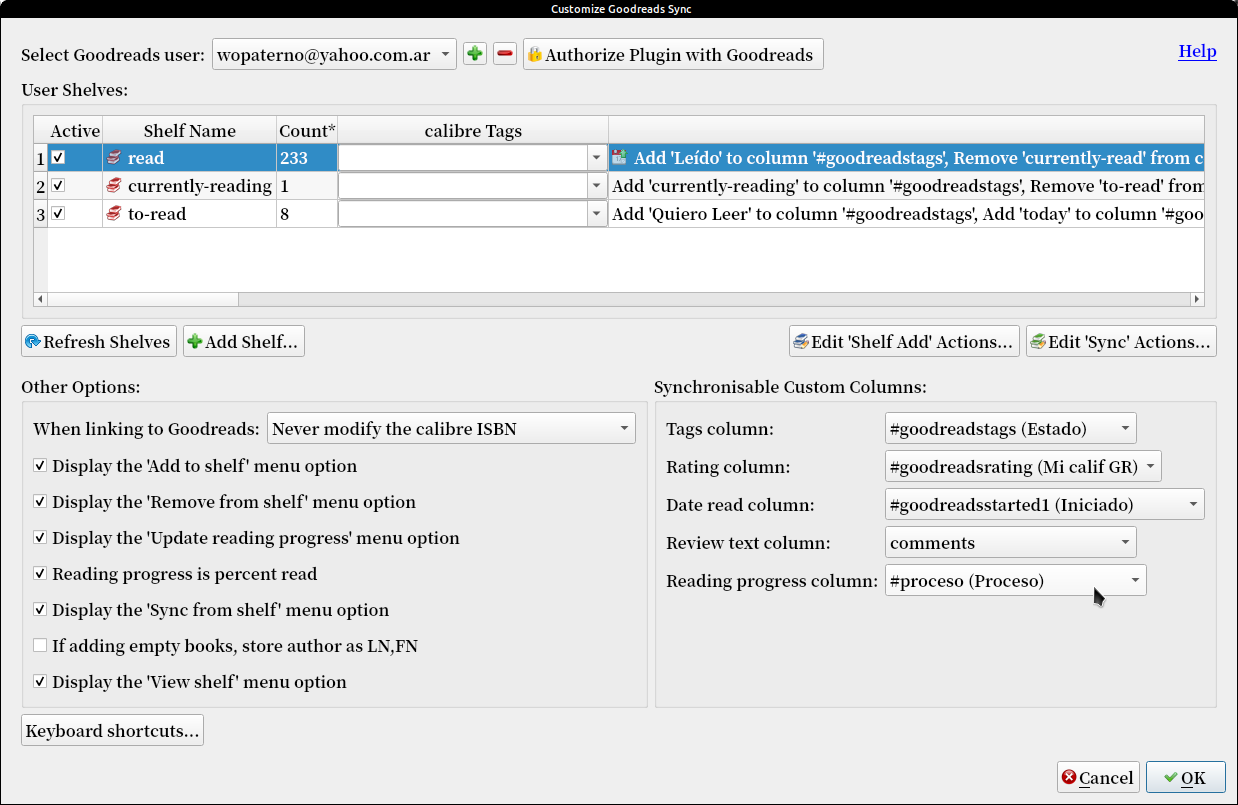Image resolution: width=1238 pixels, height=805 pixels.
Task: Click the count '8' of to-read
Action: coord(308,214)
